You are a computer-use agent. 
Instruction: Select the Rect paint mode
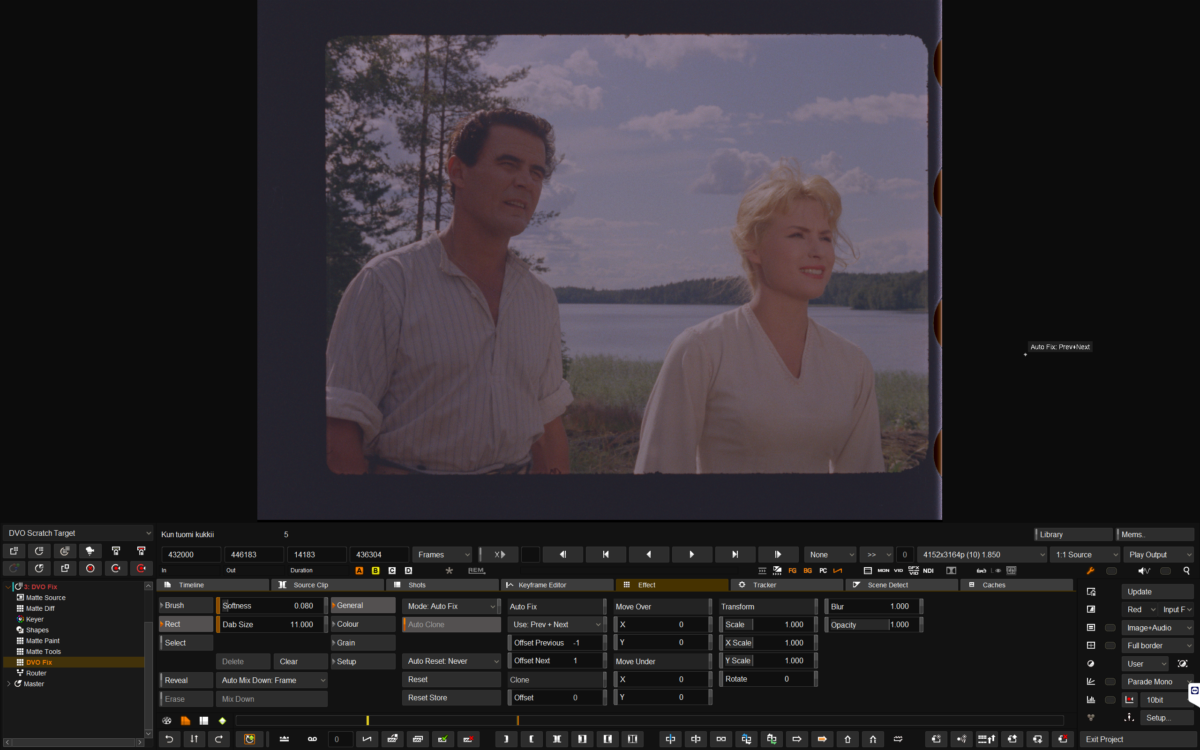coord(187,624)
